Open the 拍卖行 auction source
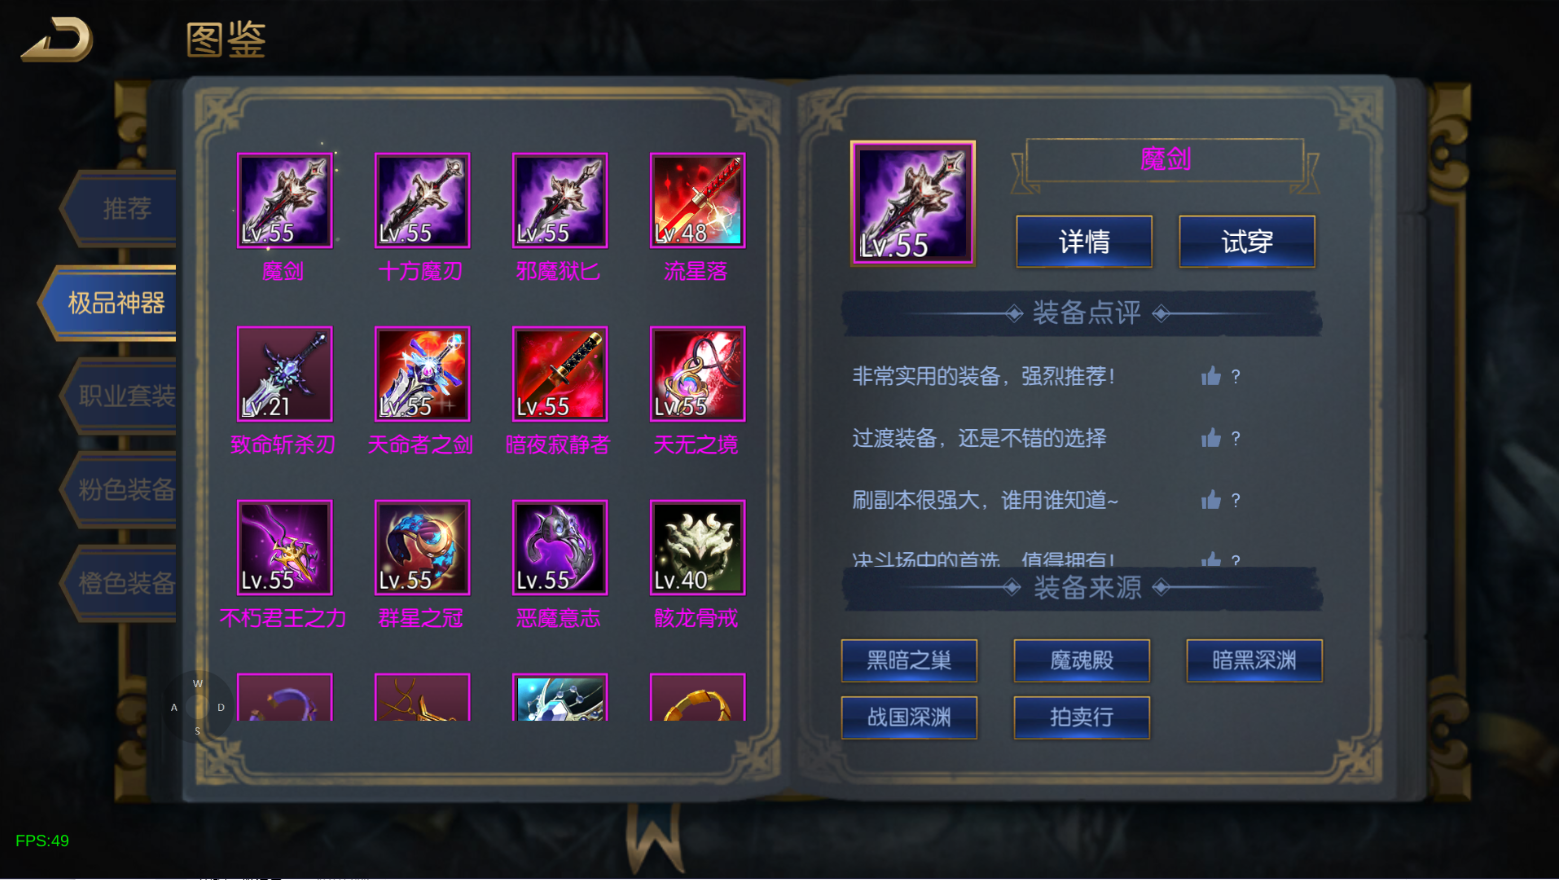1559x880 pixels. coord(1082,718)
